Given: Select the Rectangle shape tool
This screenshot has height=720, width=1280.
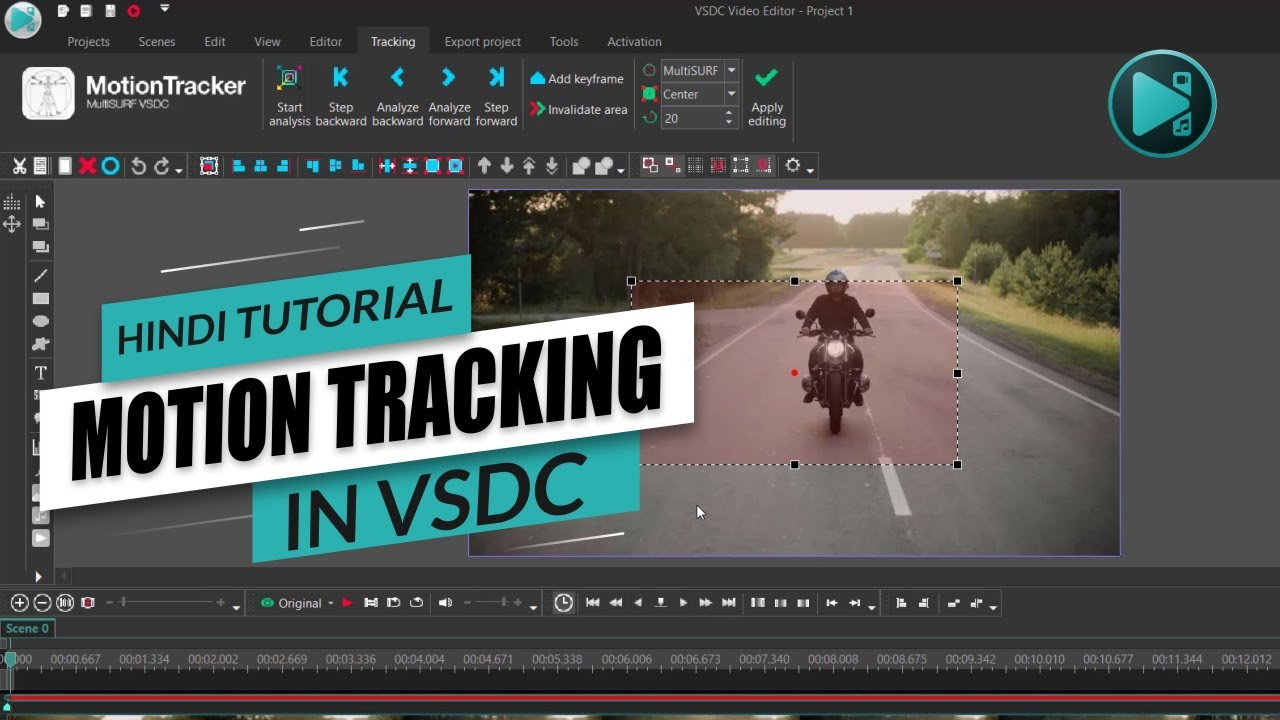Looking at the screenshot, I should pyautogui.click(x=41, y=298).
